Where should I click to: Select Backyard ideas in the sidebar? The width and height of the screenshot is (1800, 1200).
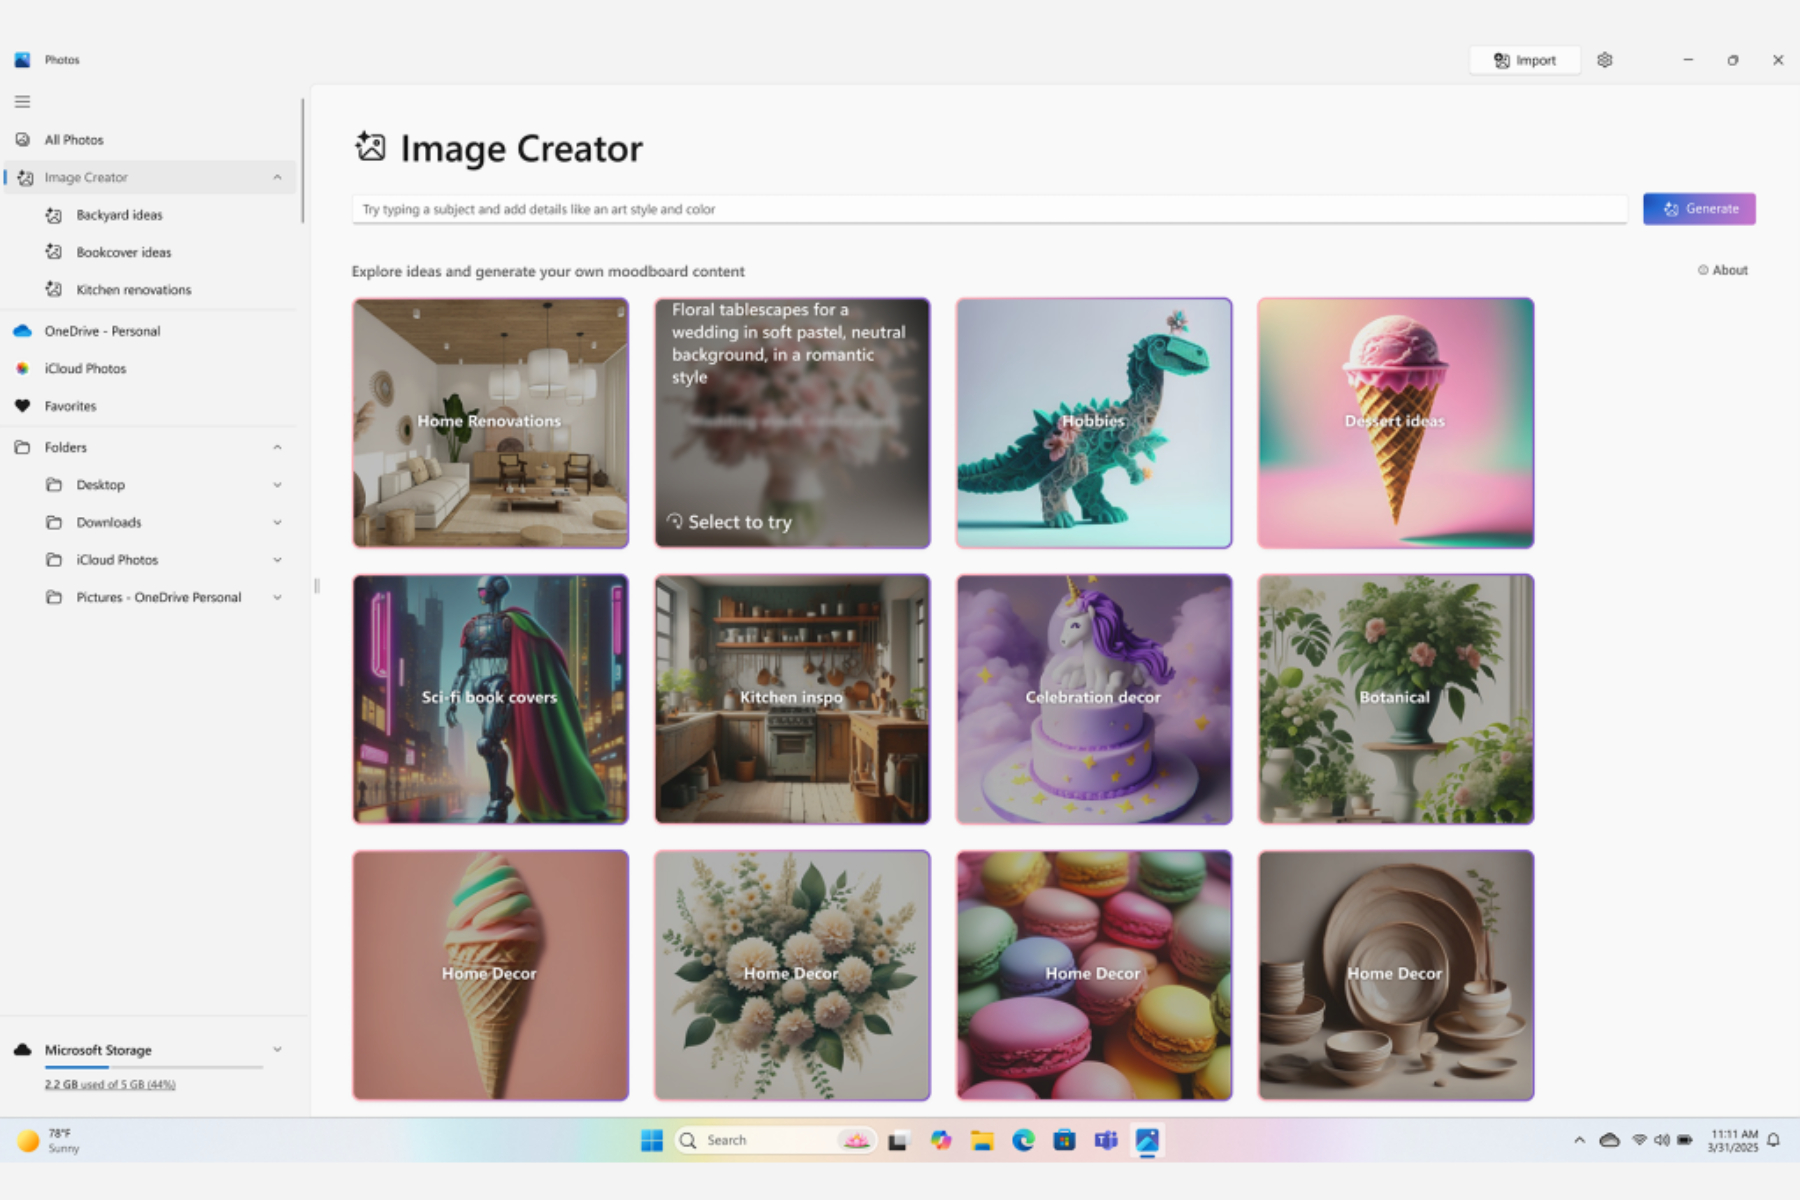(118, 214)
